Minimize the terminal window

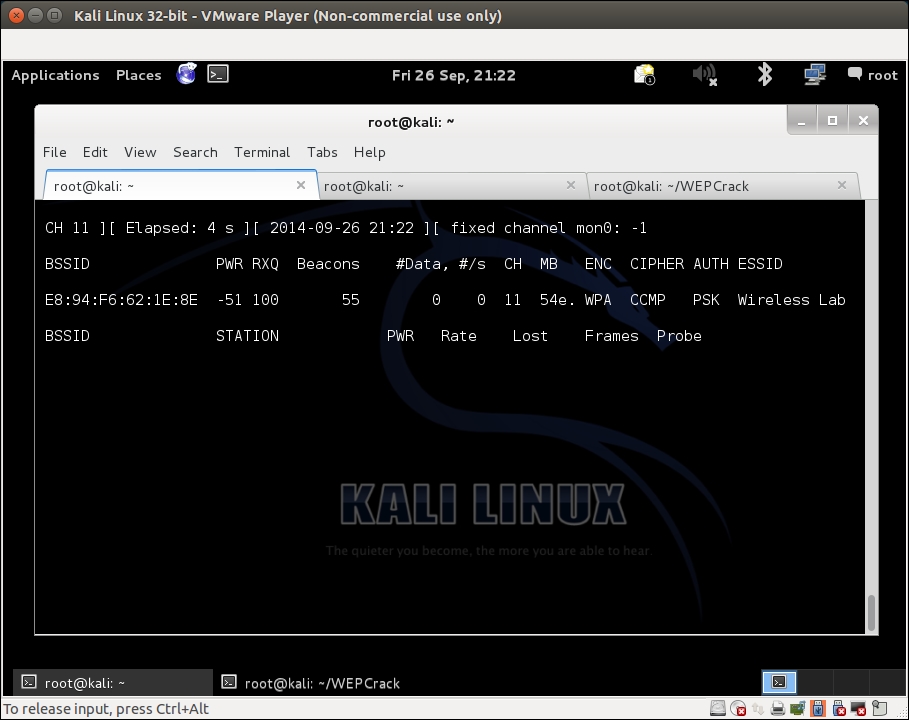(x=802, y=121)
